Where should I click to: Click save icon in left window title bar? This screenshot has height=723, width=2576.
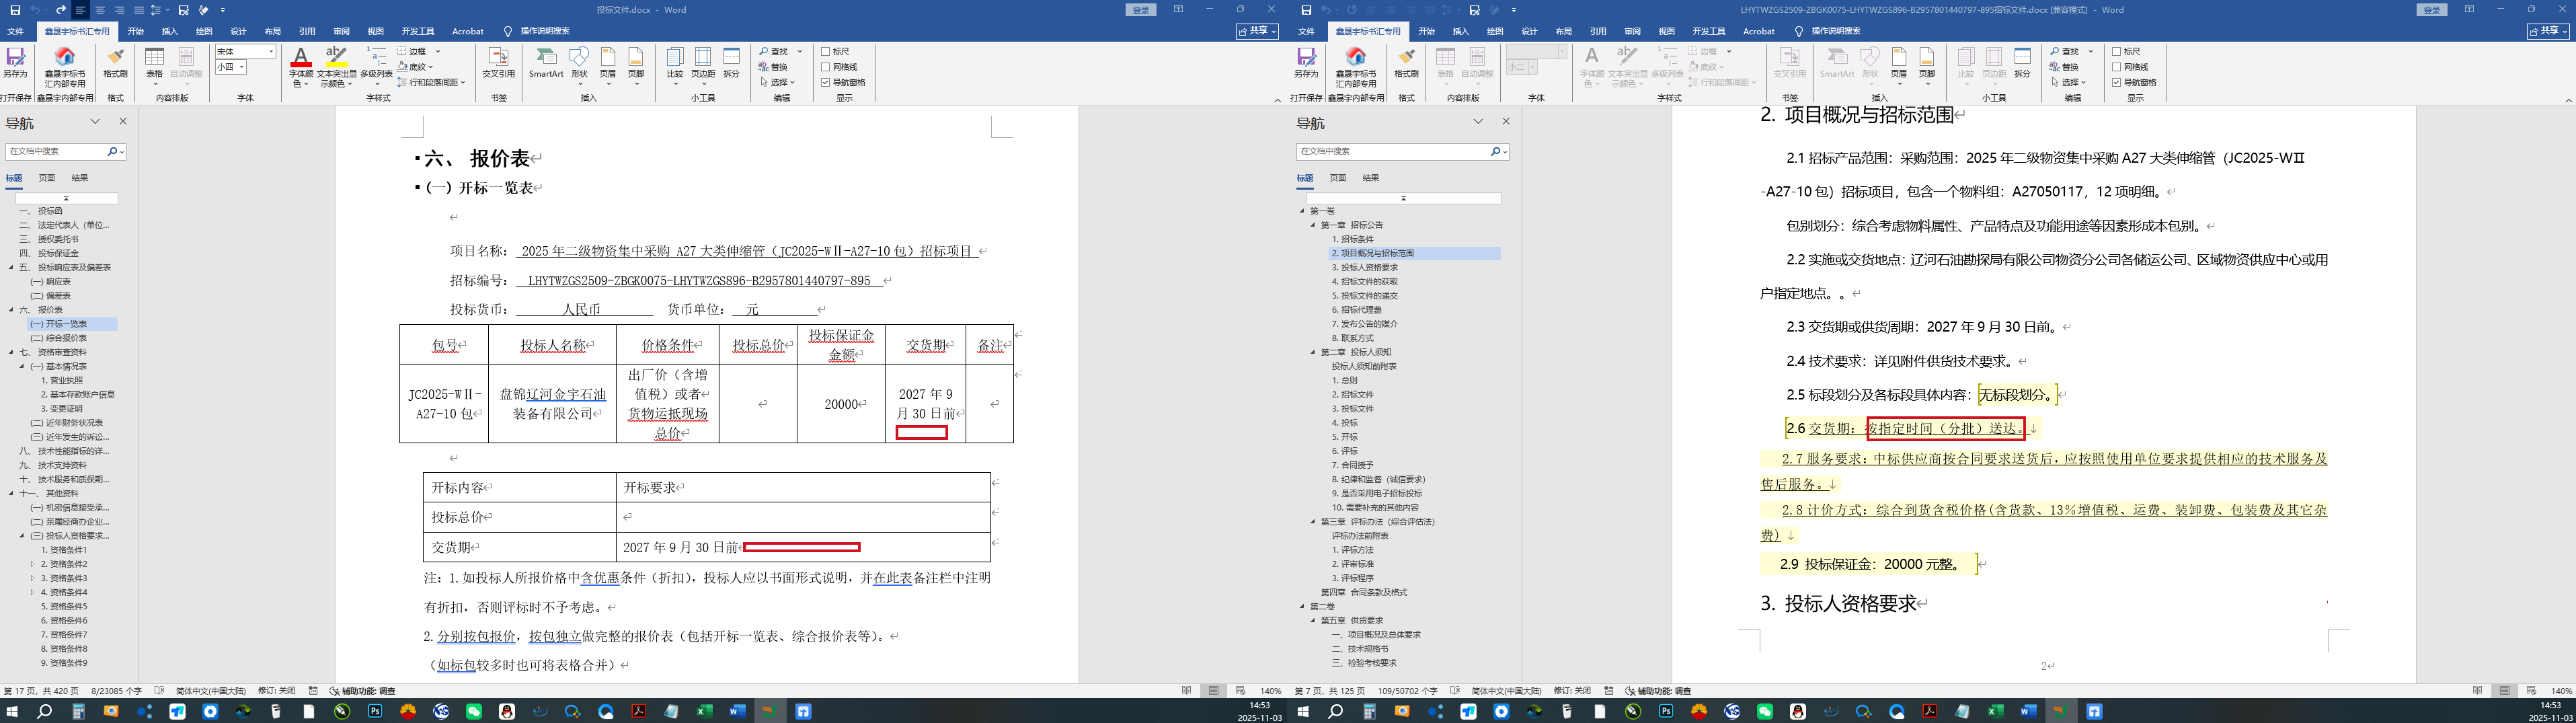pos(15,10)
